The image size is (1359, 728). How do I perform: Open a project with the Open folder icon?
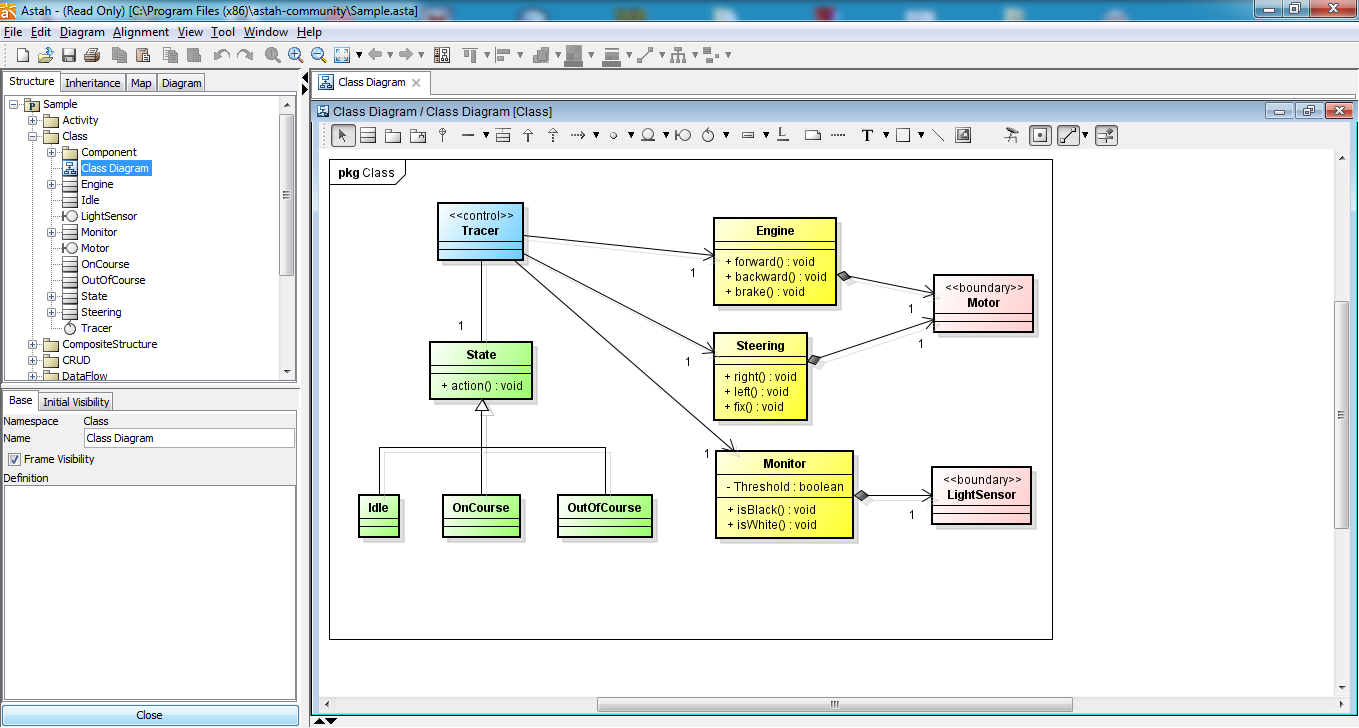click(45, 55)
